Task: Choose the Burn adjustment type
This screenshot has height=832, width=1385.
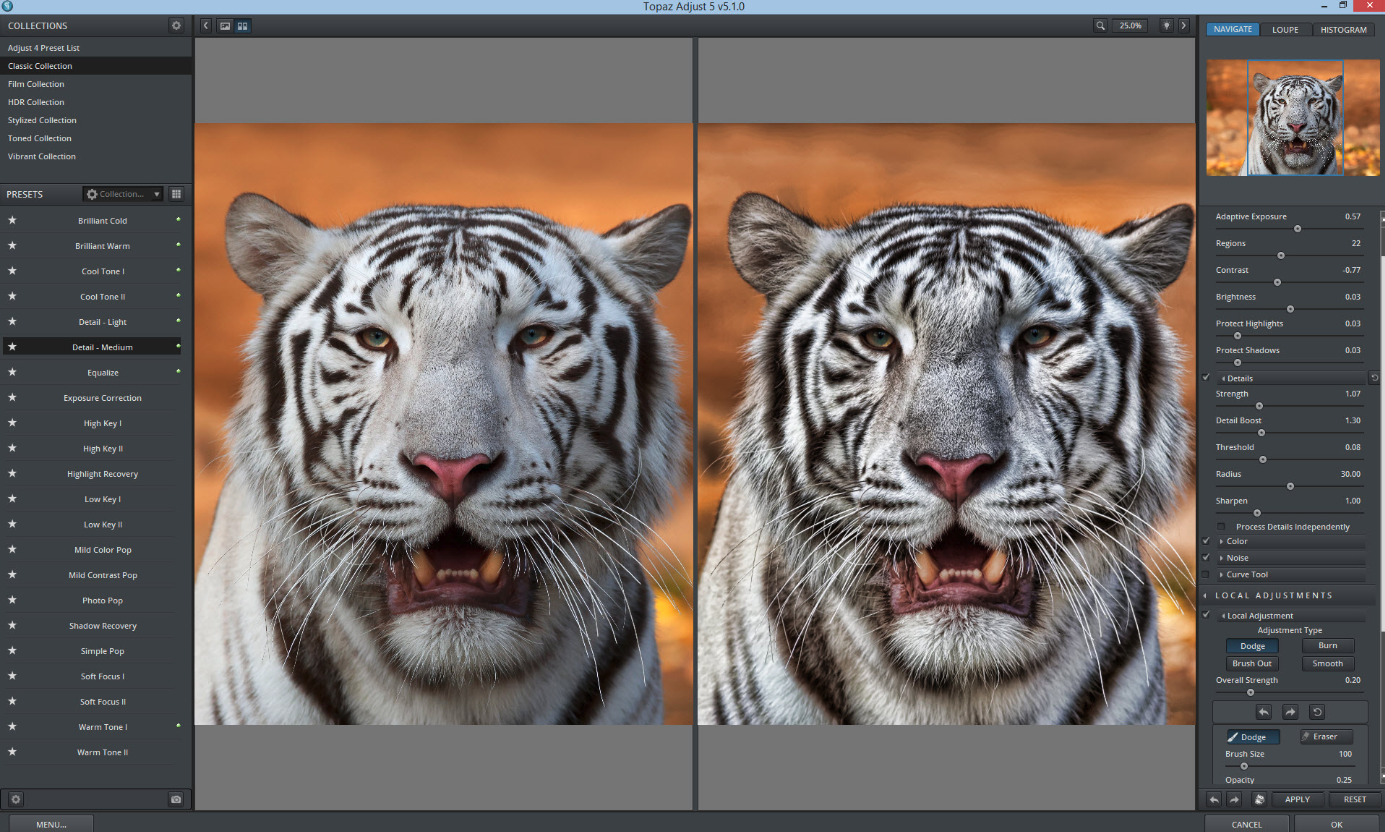Action: (1327, 646)
